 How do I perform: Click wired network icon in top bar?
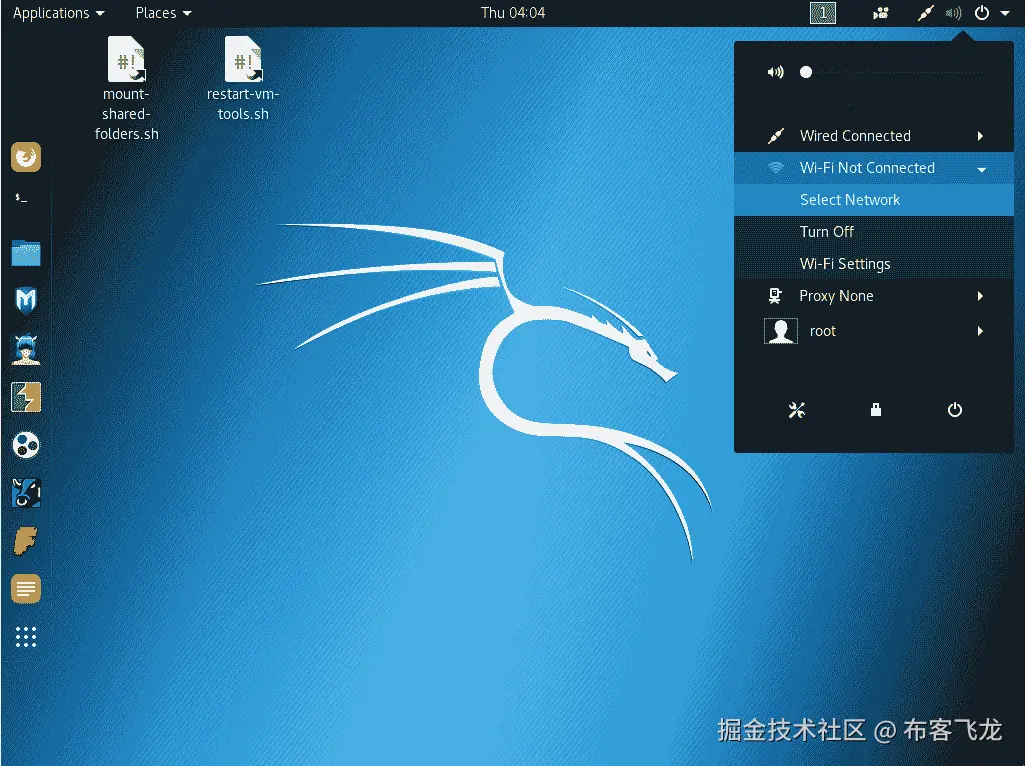point(925,12)
